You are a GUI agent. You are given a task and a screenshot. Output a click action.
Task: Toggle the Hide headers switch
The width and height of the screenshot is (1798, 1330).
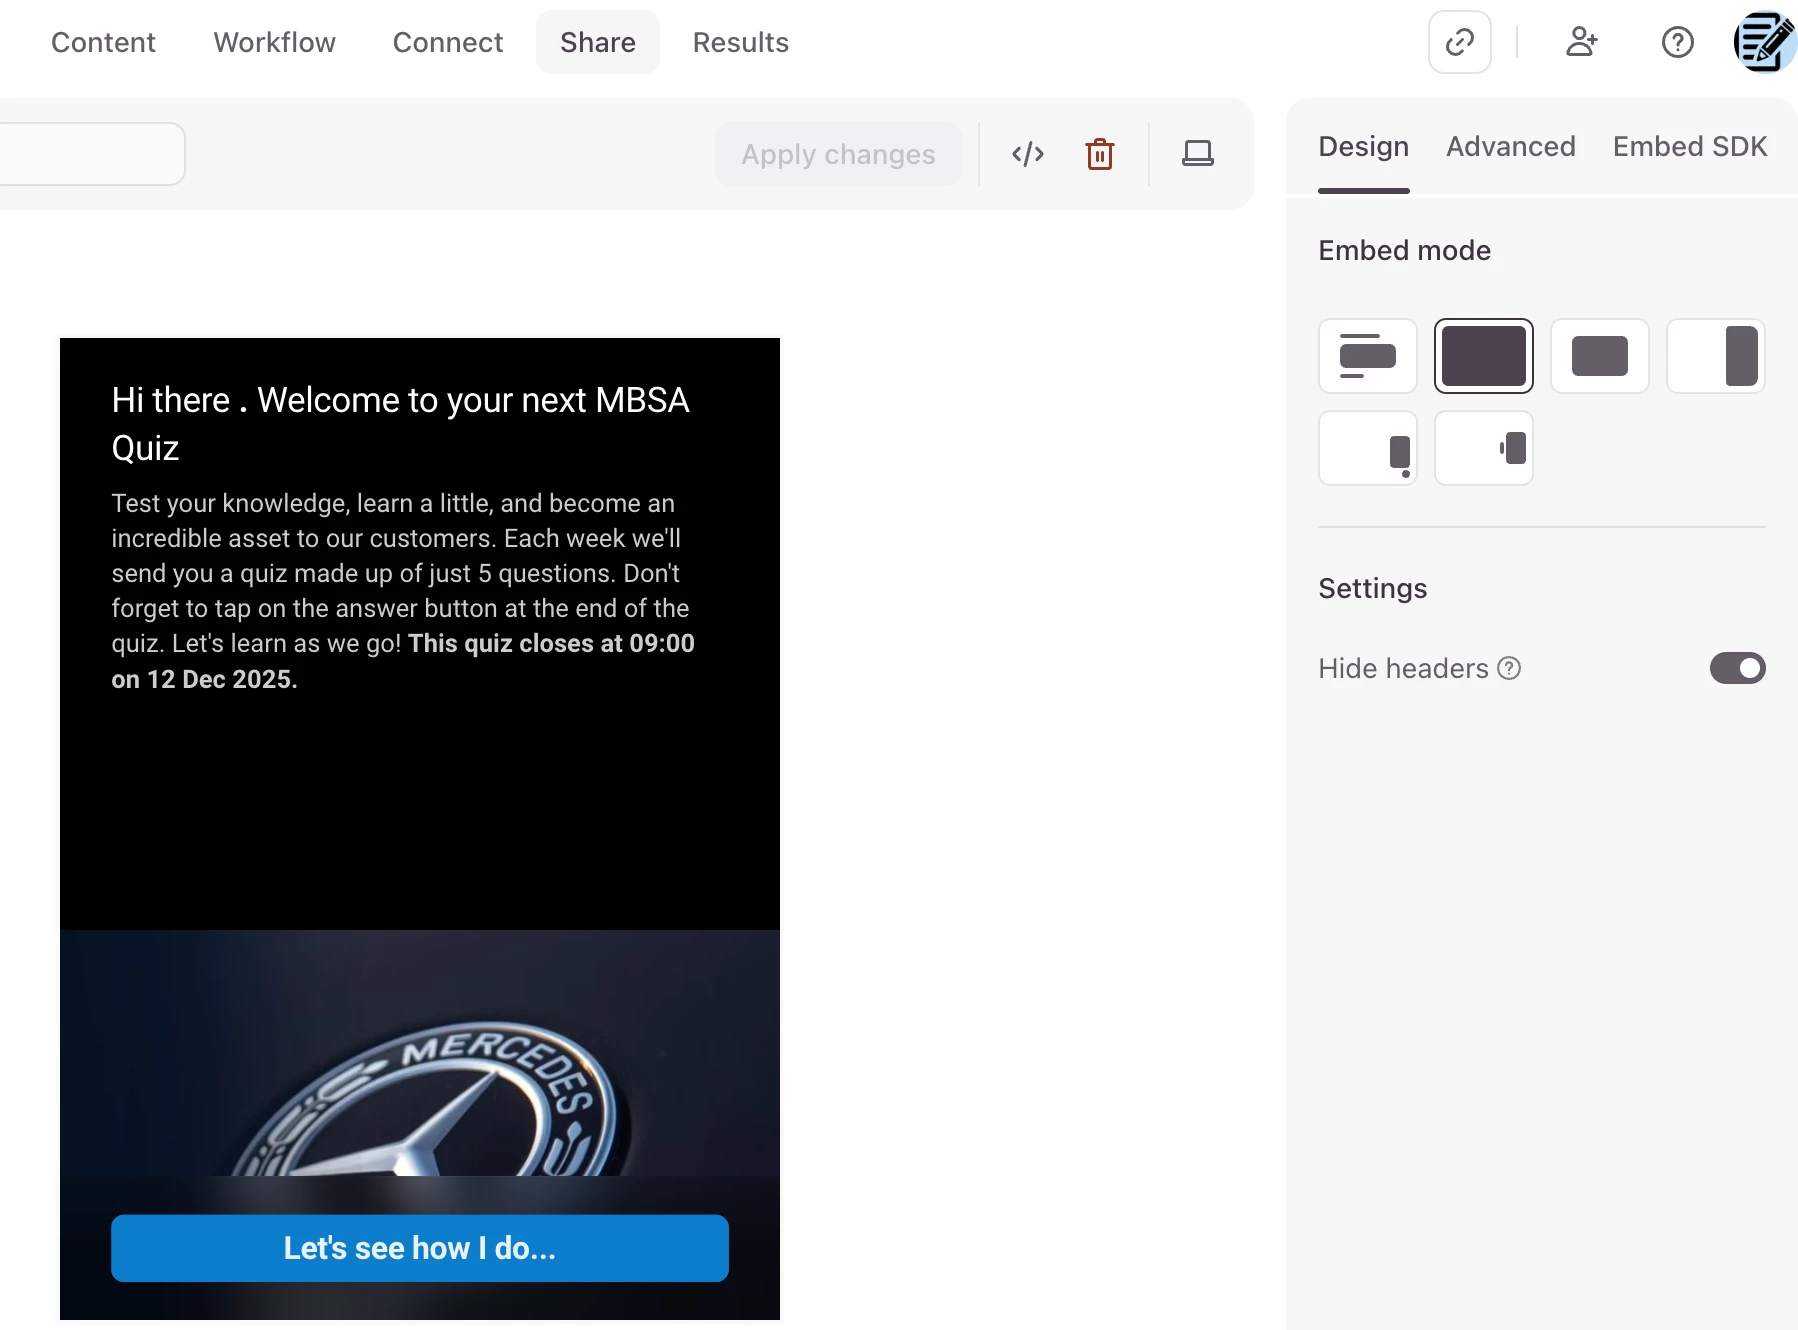[x=1737, y=668]
